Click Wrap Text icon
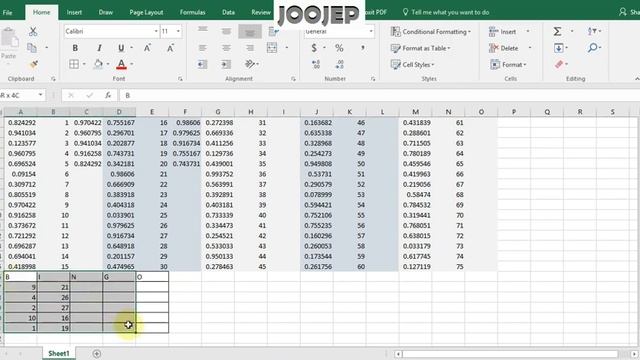640x360 pixels. (x=273, y=31)
